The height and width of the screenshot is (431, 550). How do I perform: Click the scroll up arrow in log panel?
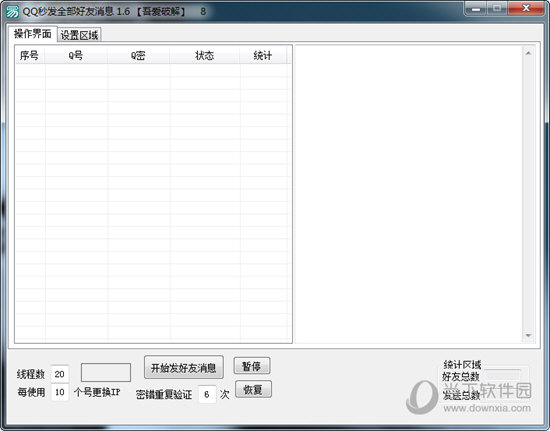(528, 53)
